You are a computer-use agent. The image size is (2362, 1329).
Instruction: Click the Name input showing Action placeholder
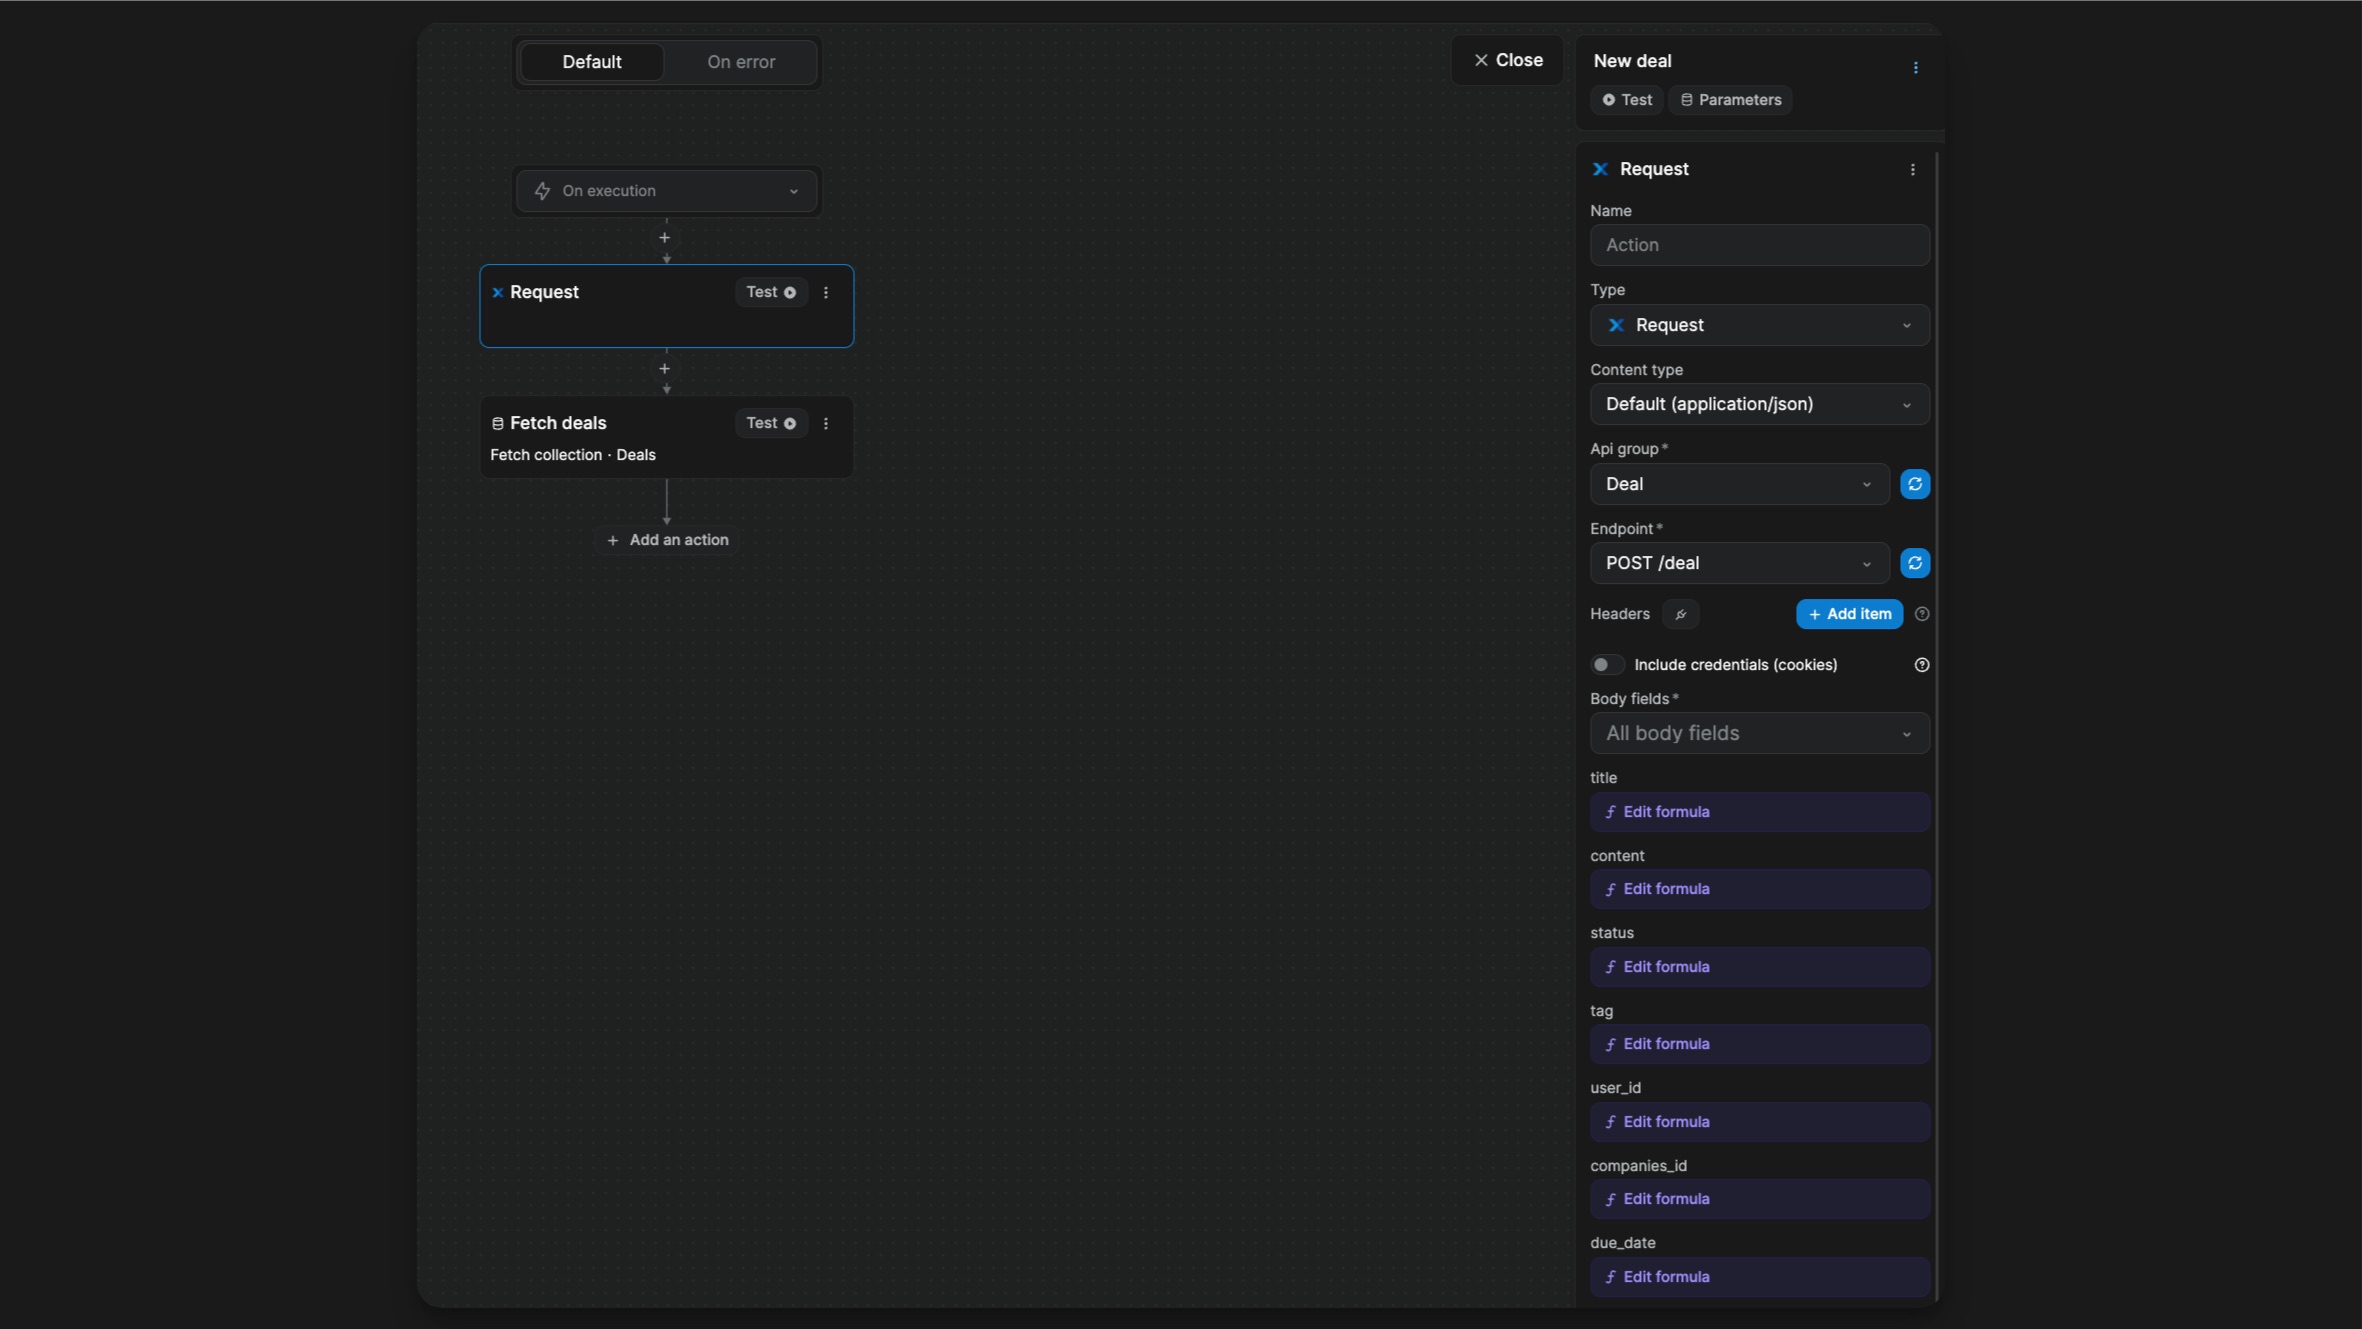tap(1758, 245)
